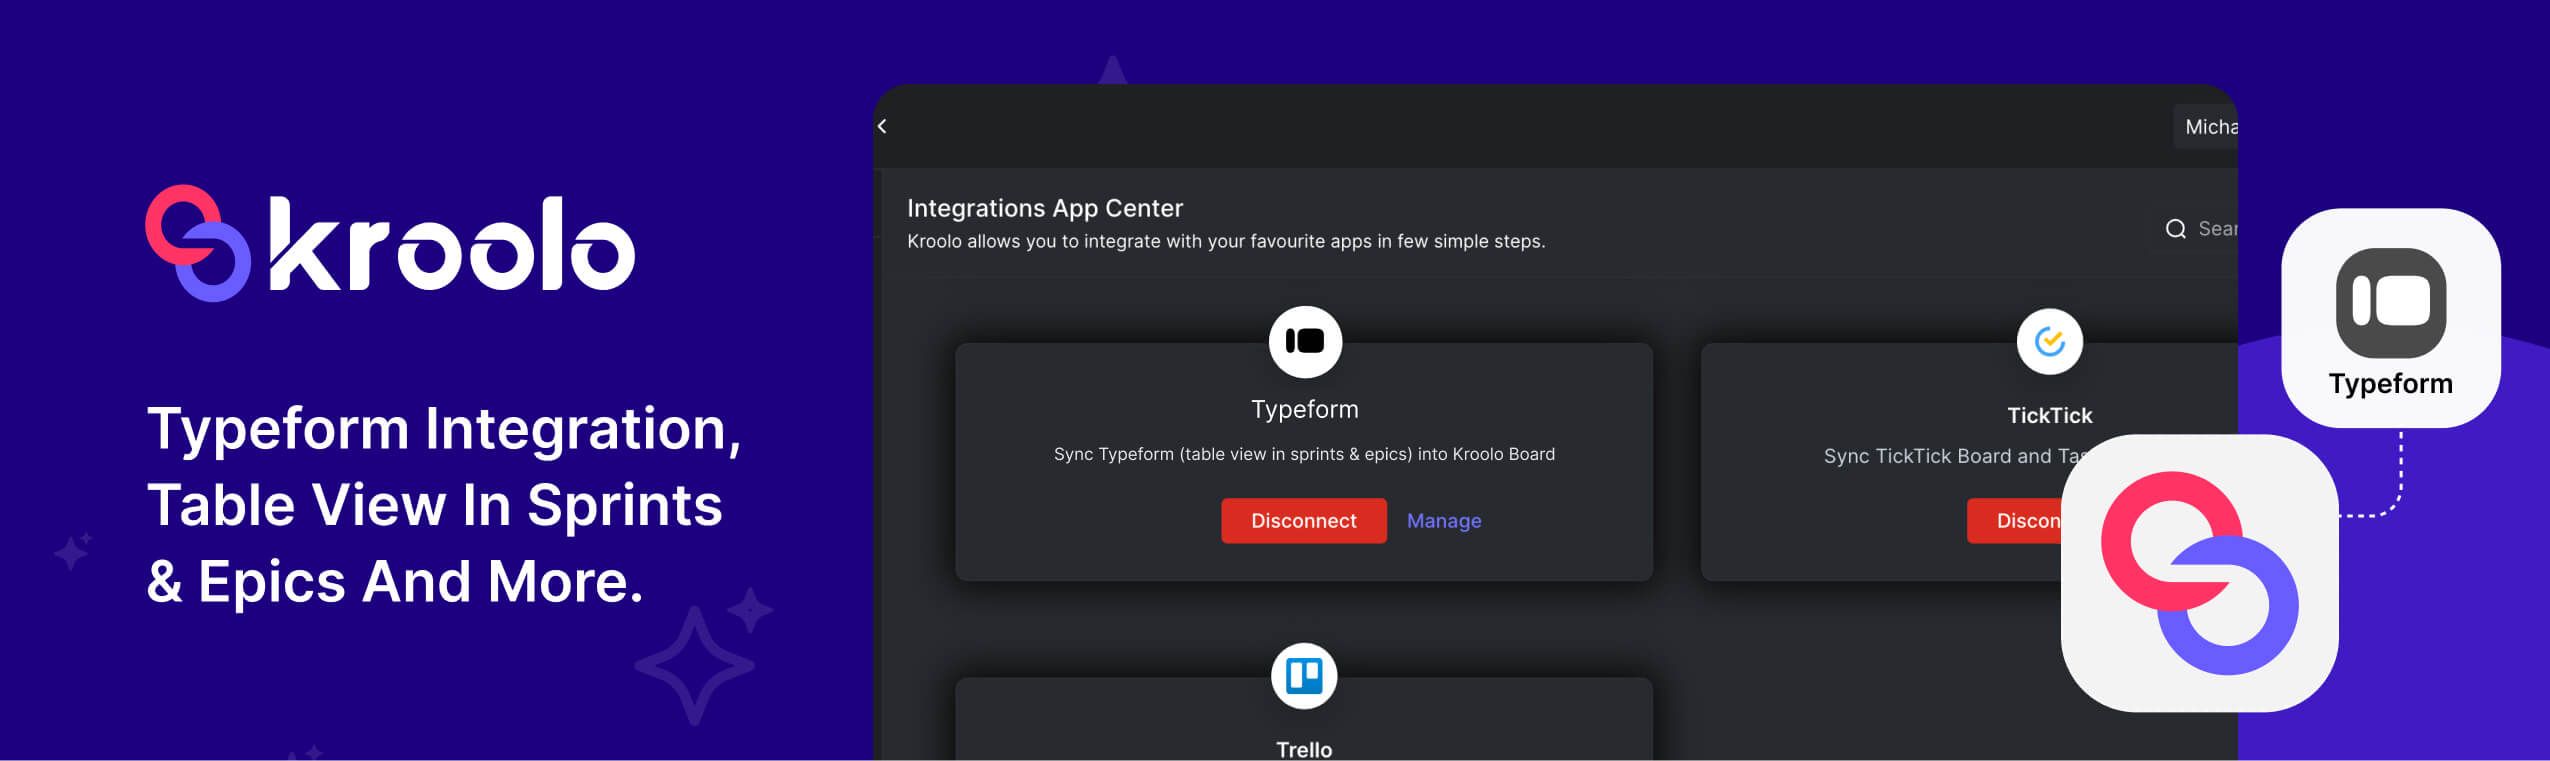
Task: Click the Integrations App Center heading
Action: 1044,208
